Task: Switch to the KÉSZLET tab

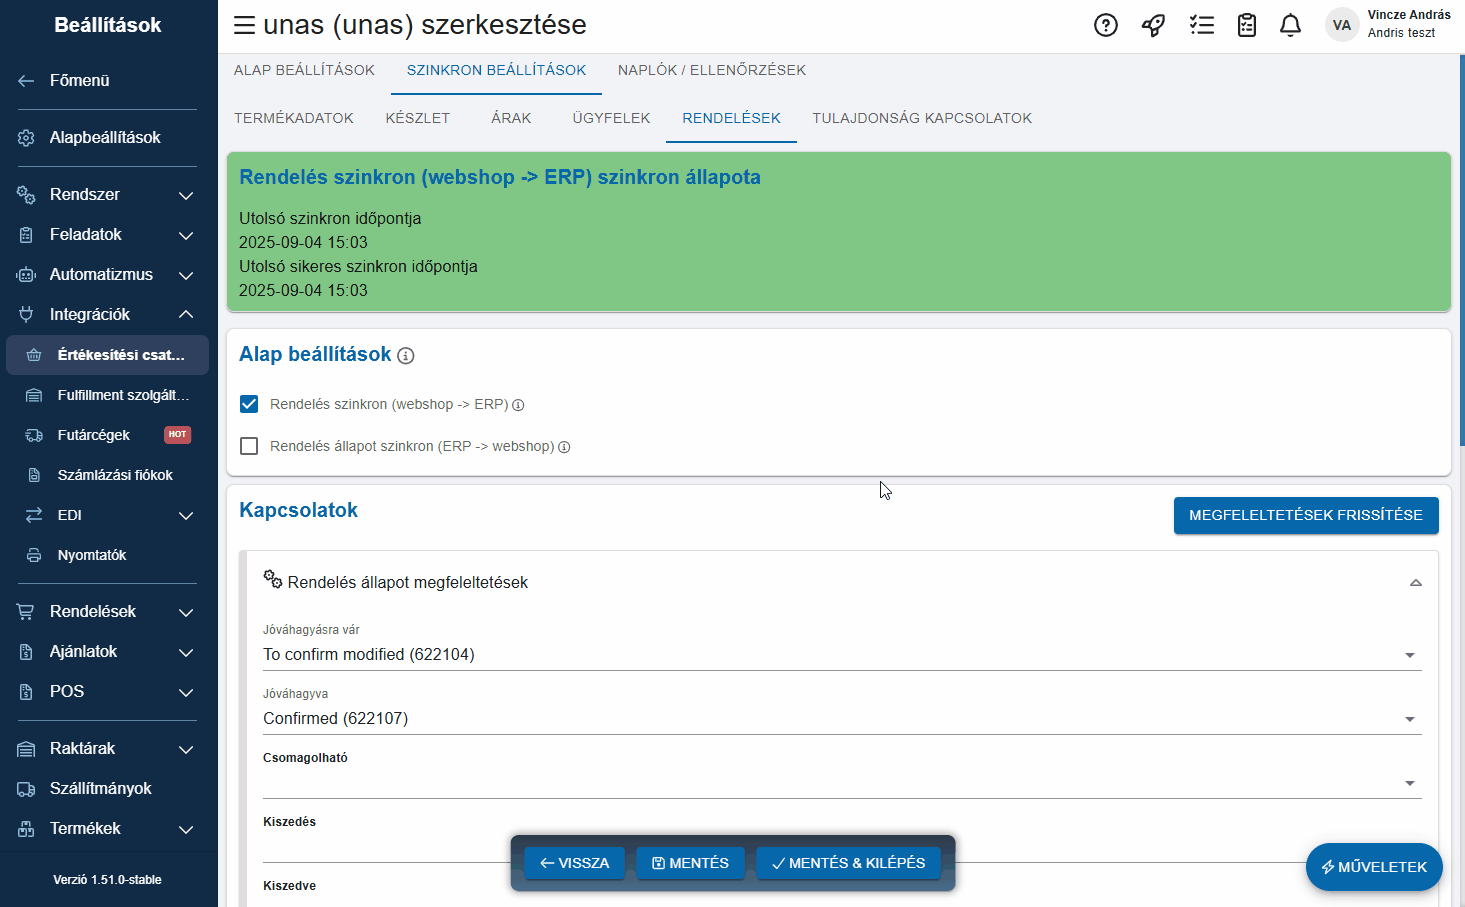Action: click(x=417, y=118)
